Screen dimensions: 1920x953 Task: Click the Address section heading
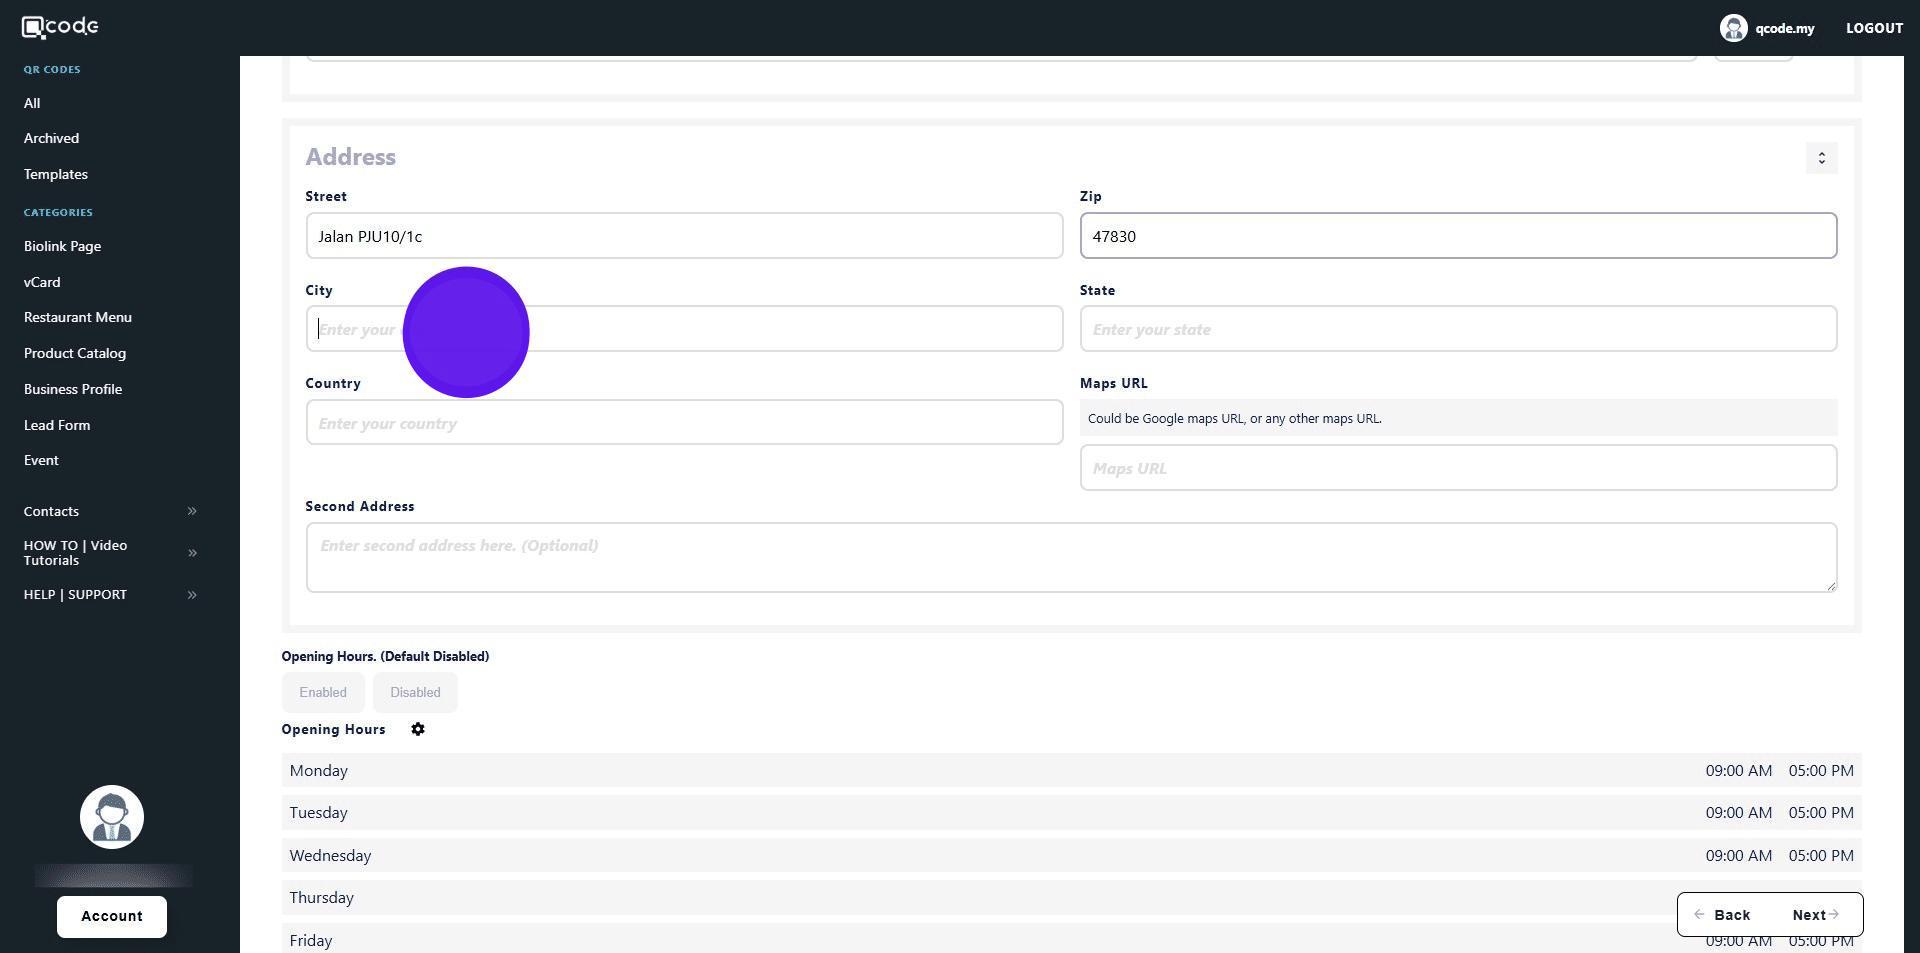[350, 157]
